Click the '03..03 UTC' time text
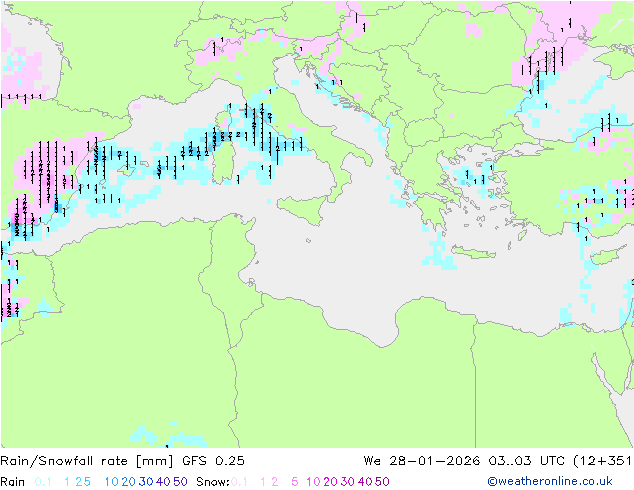Viewport: 634px width, 490px height. point(526,461)
